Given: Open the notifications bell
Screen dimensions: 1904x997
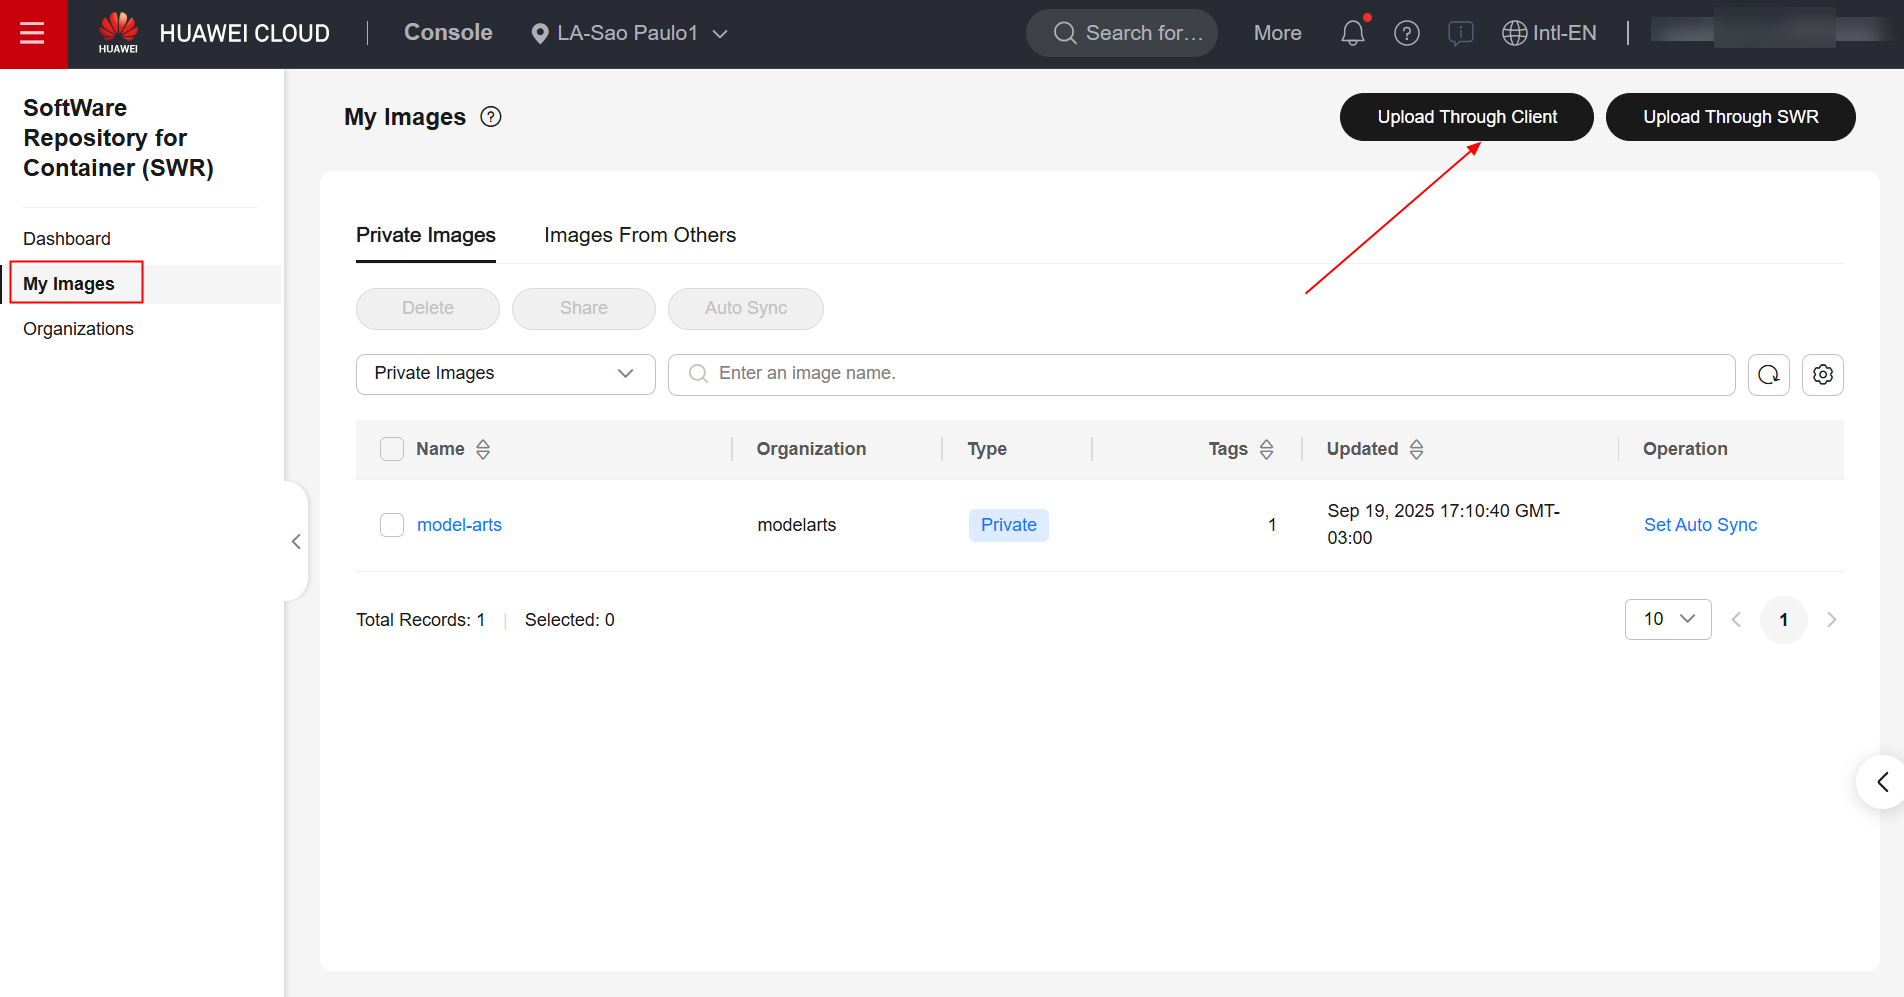Looking at the screenshot, I should 1352,34.
